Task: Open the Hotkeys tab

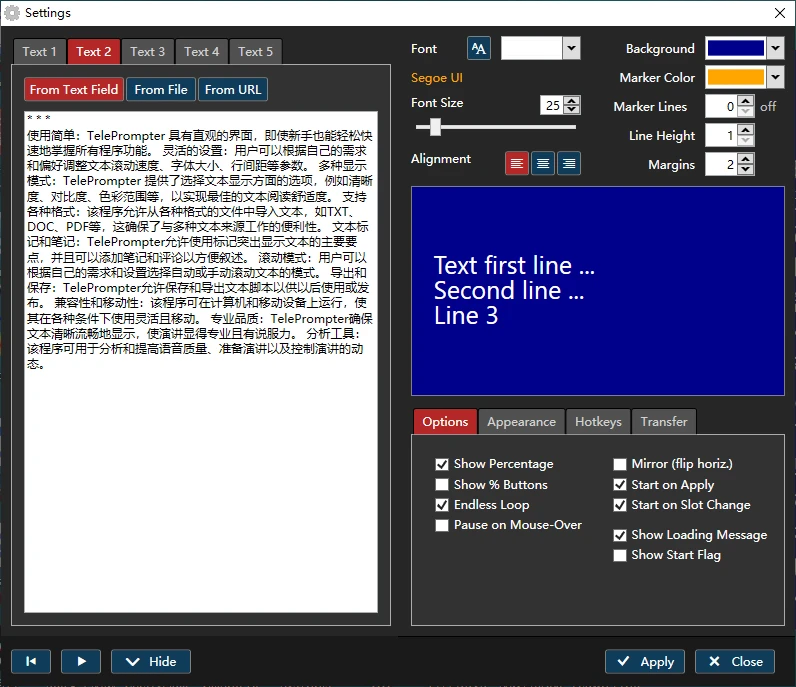Action: pos(598,422)
